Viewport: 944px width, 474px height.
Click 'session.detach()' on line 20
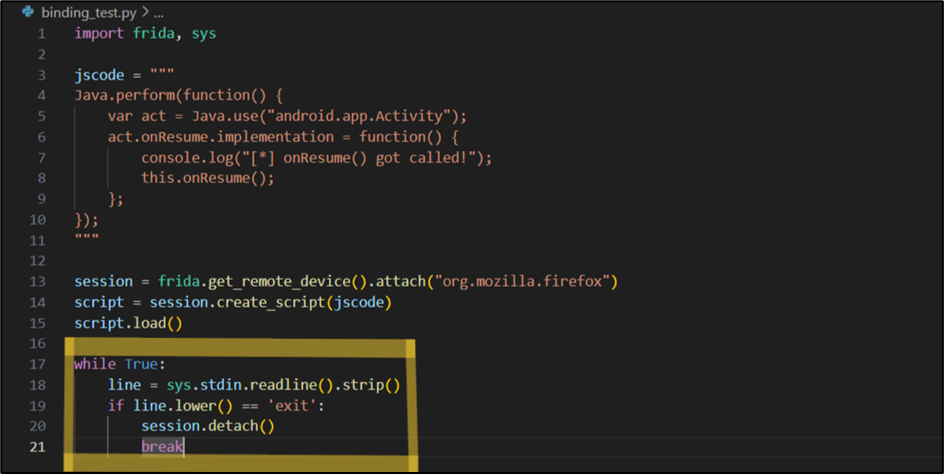[208, 426]
